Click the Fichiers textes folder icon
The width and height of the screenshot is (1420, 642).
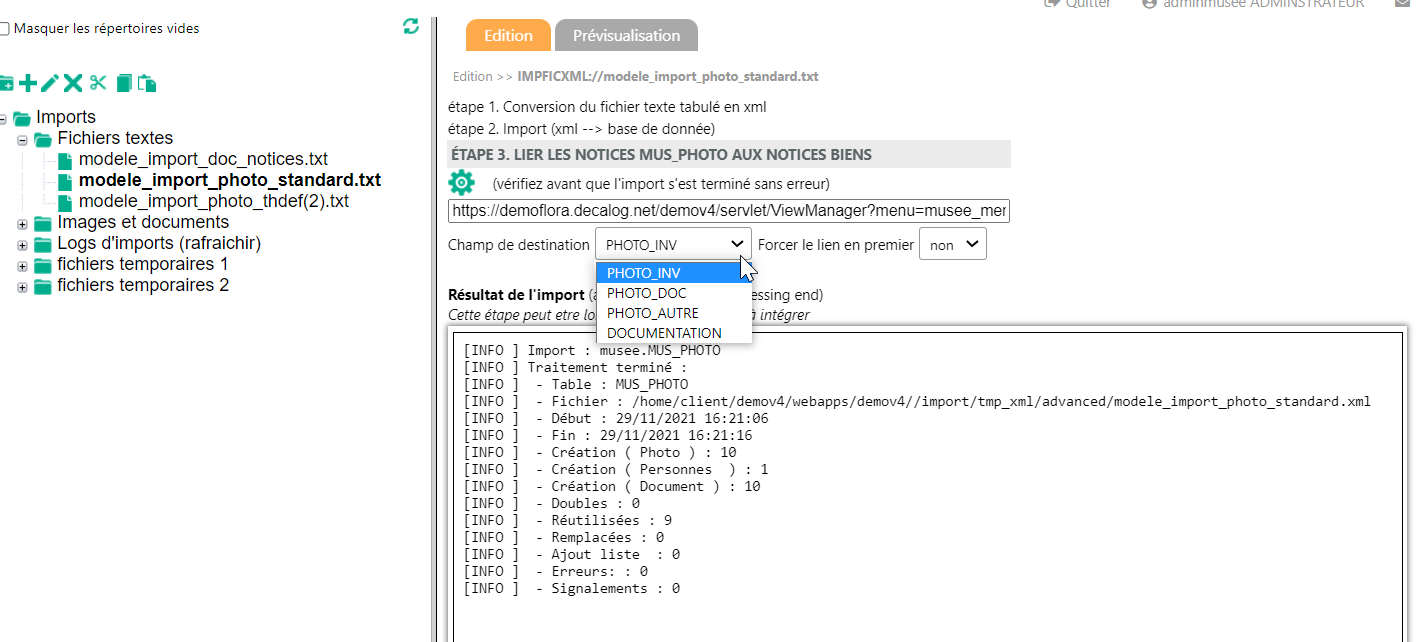43,139
